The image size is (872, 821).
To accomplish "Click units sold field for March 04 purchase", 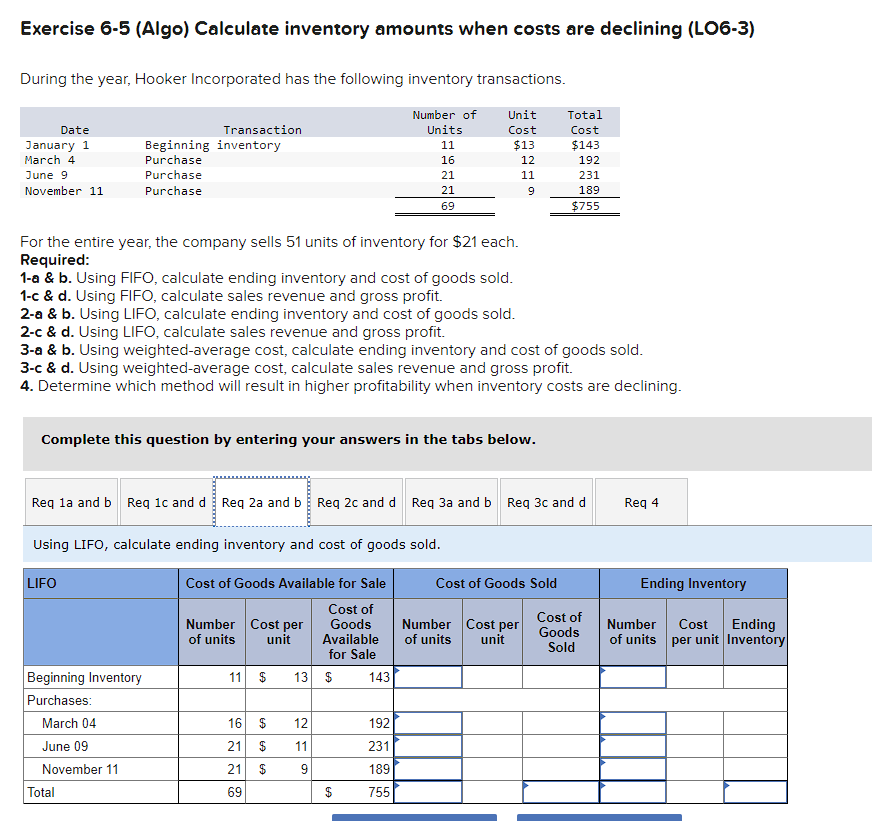I will point(428,722).
